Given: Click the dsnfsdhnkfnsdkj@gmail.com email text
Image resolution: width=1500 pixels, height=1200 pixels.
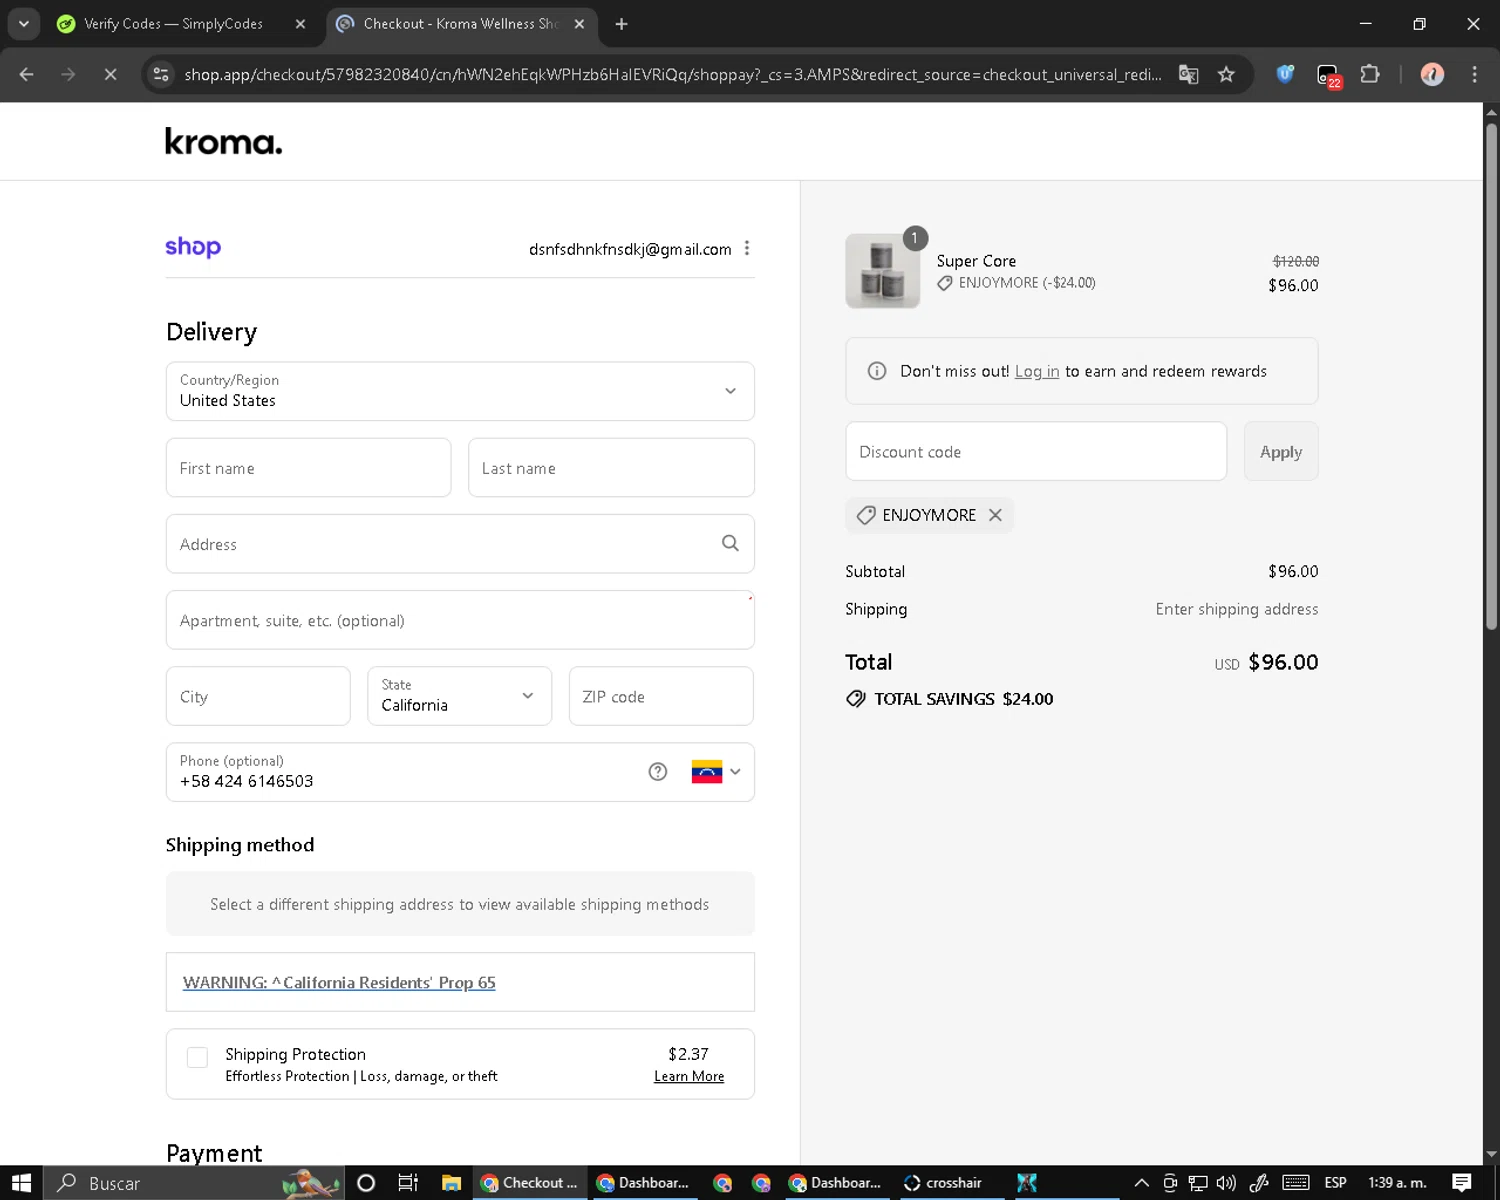Looking at the screenshot, I should tap(630, 249).
